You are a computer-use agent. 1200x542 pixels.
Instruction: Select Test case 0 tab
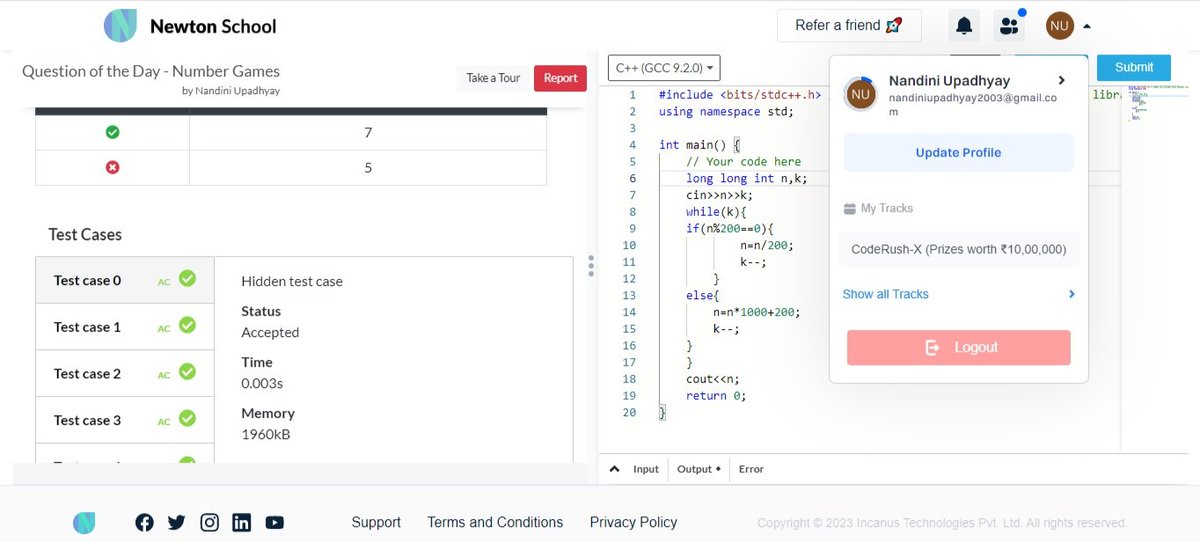(x=124, y=280)
